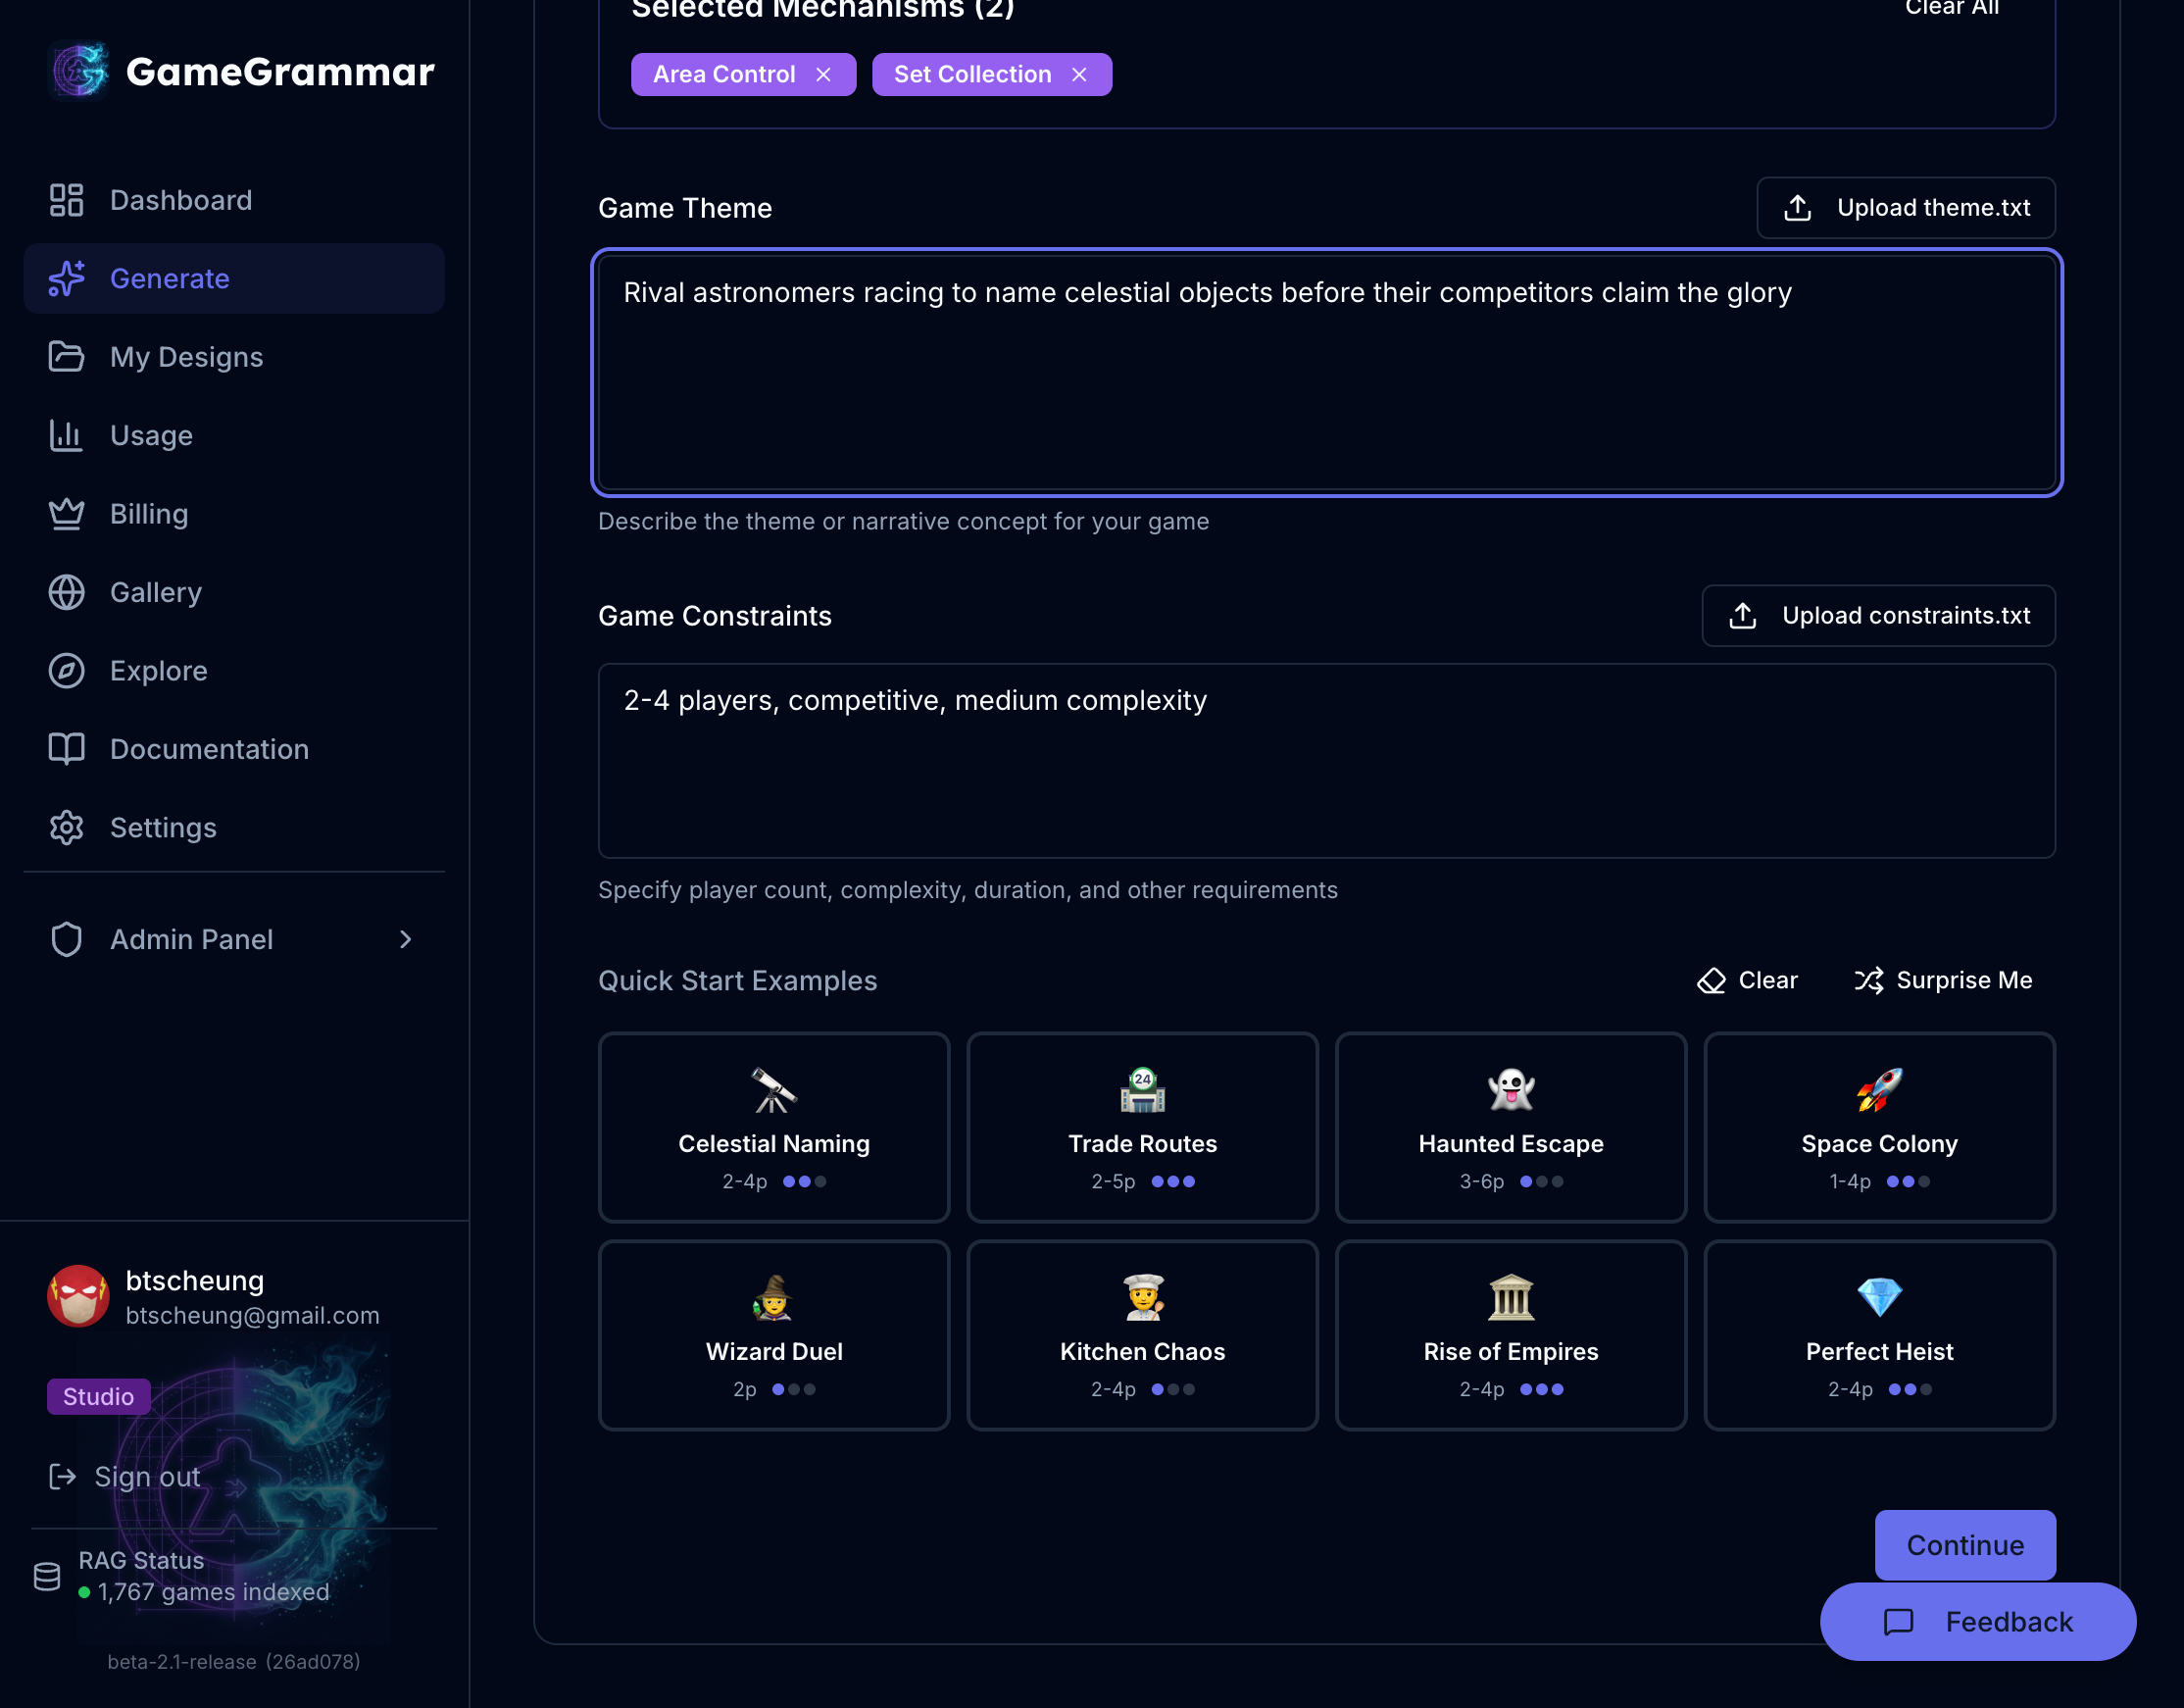
Task: Open the Dashboard page
Action: [x=180, y=200]
